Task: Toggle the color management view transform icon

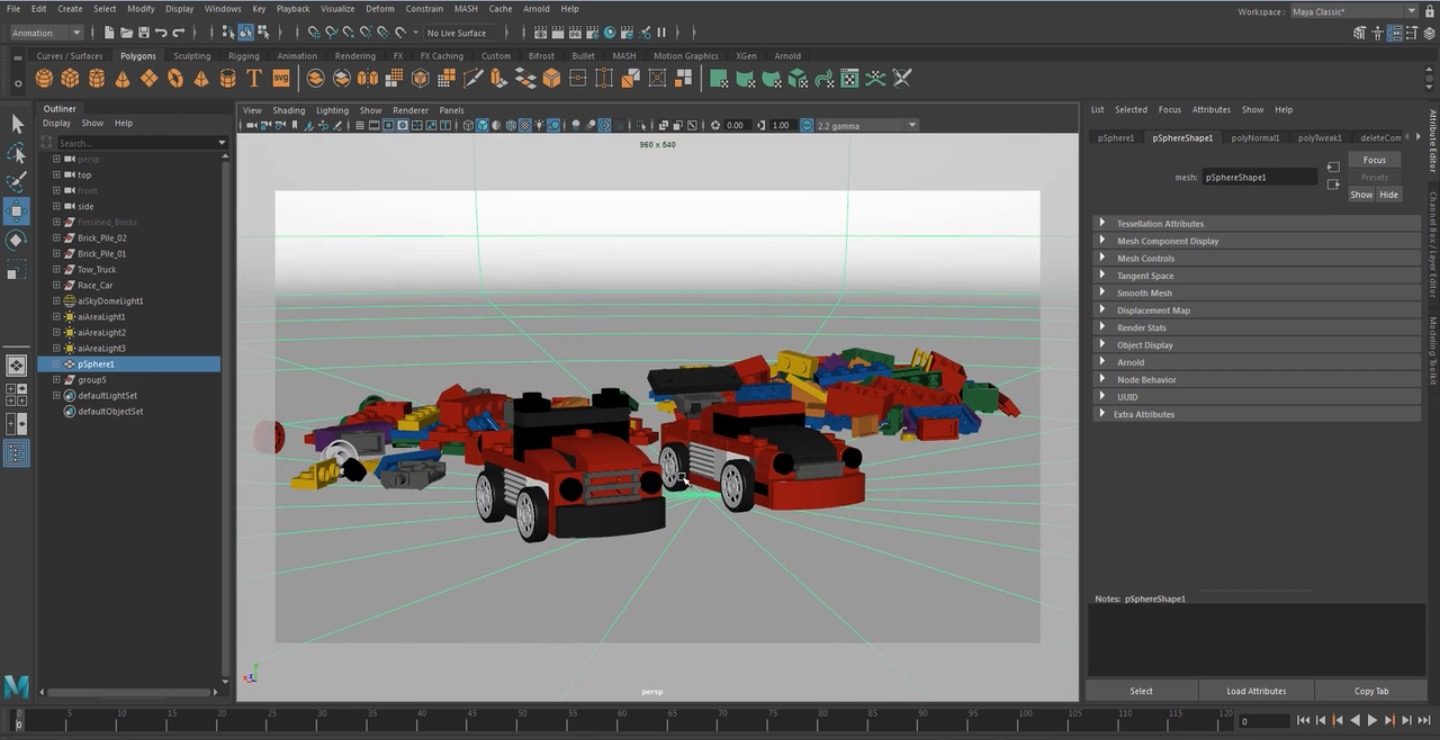Action: [x=806, y=125]
